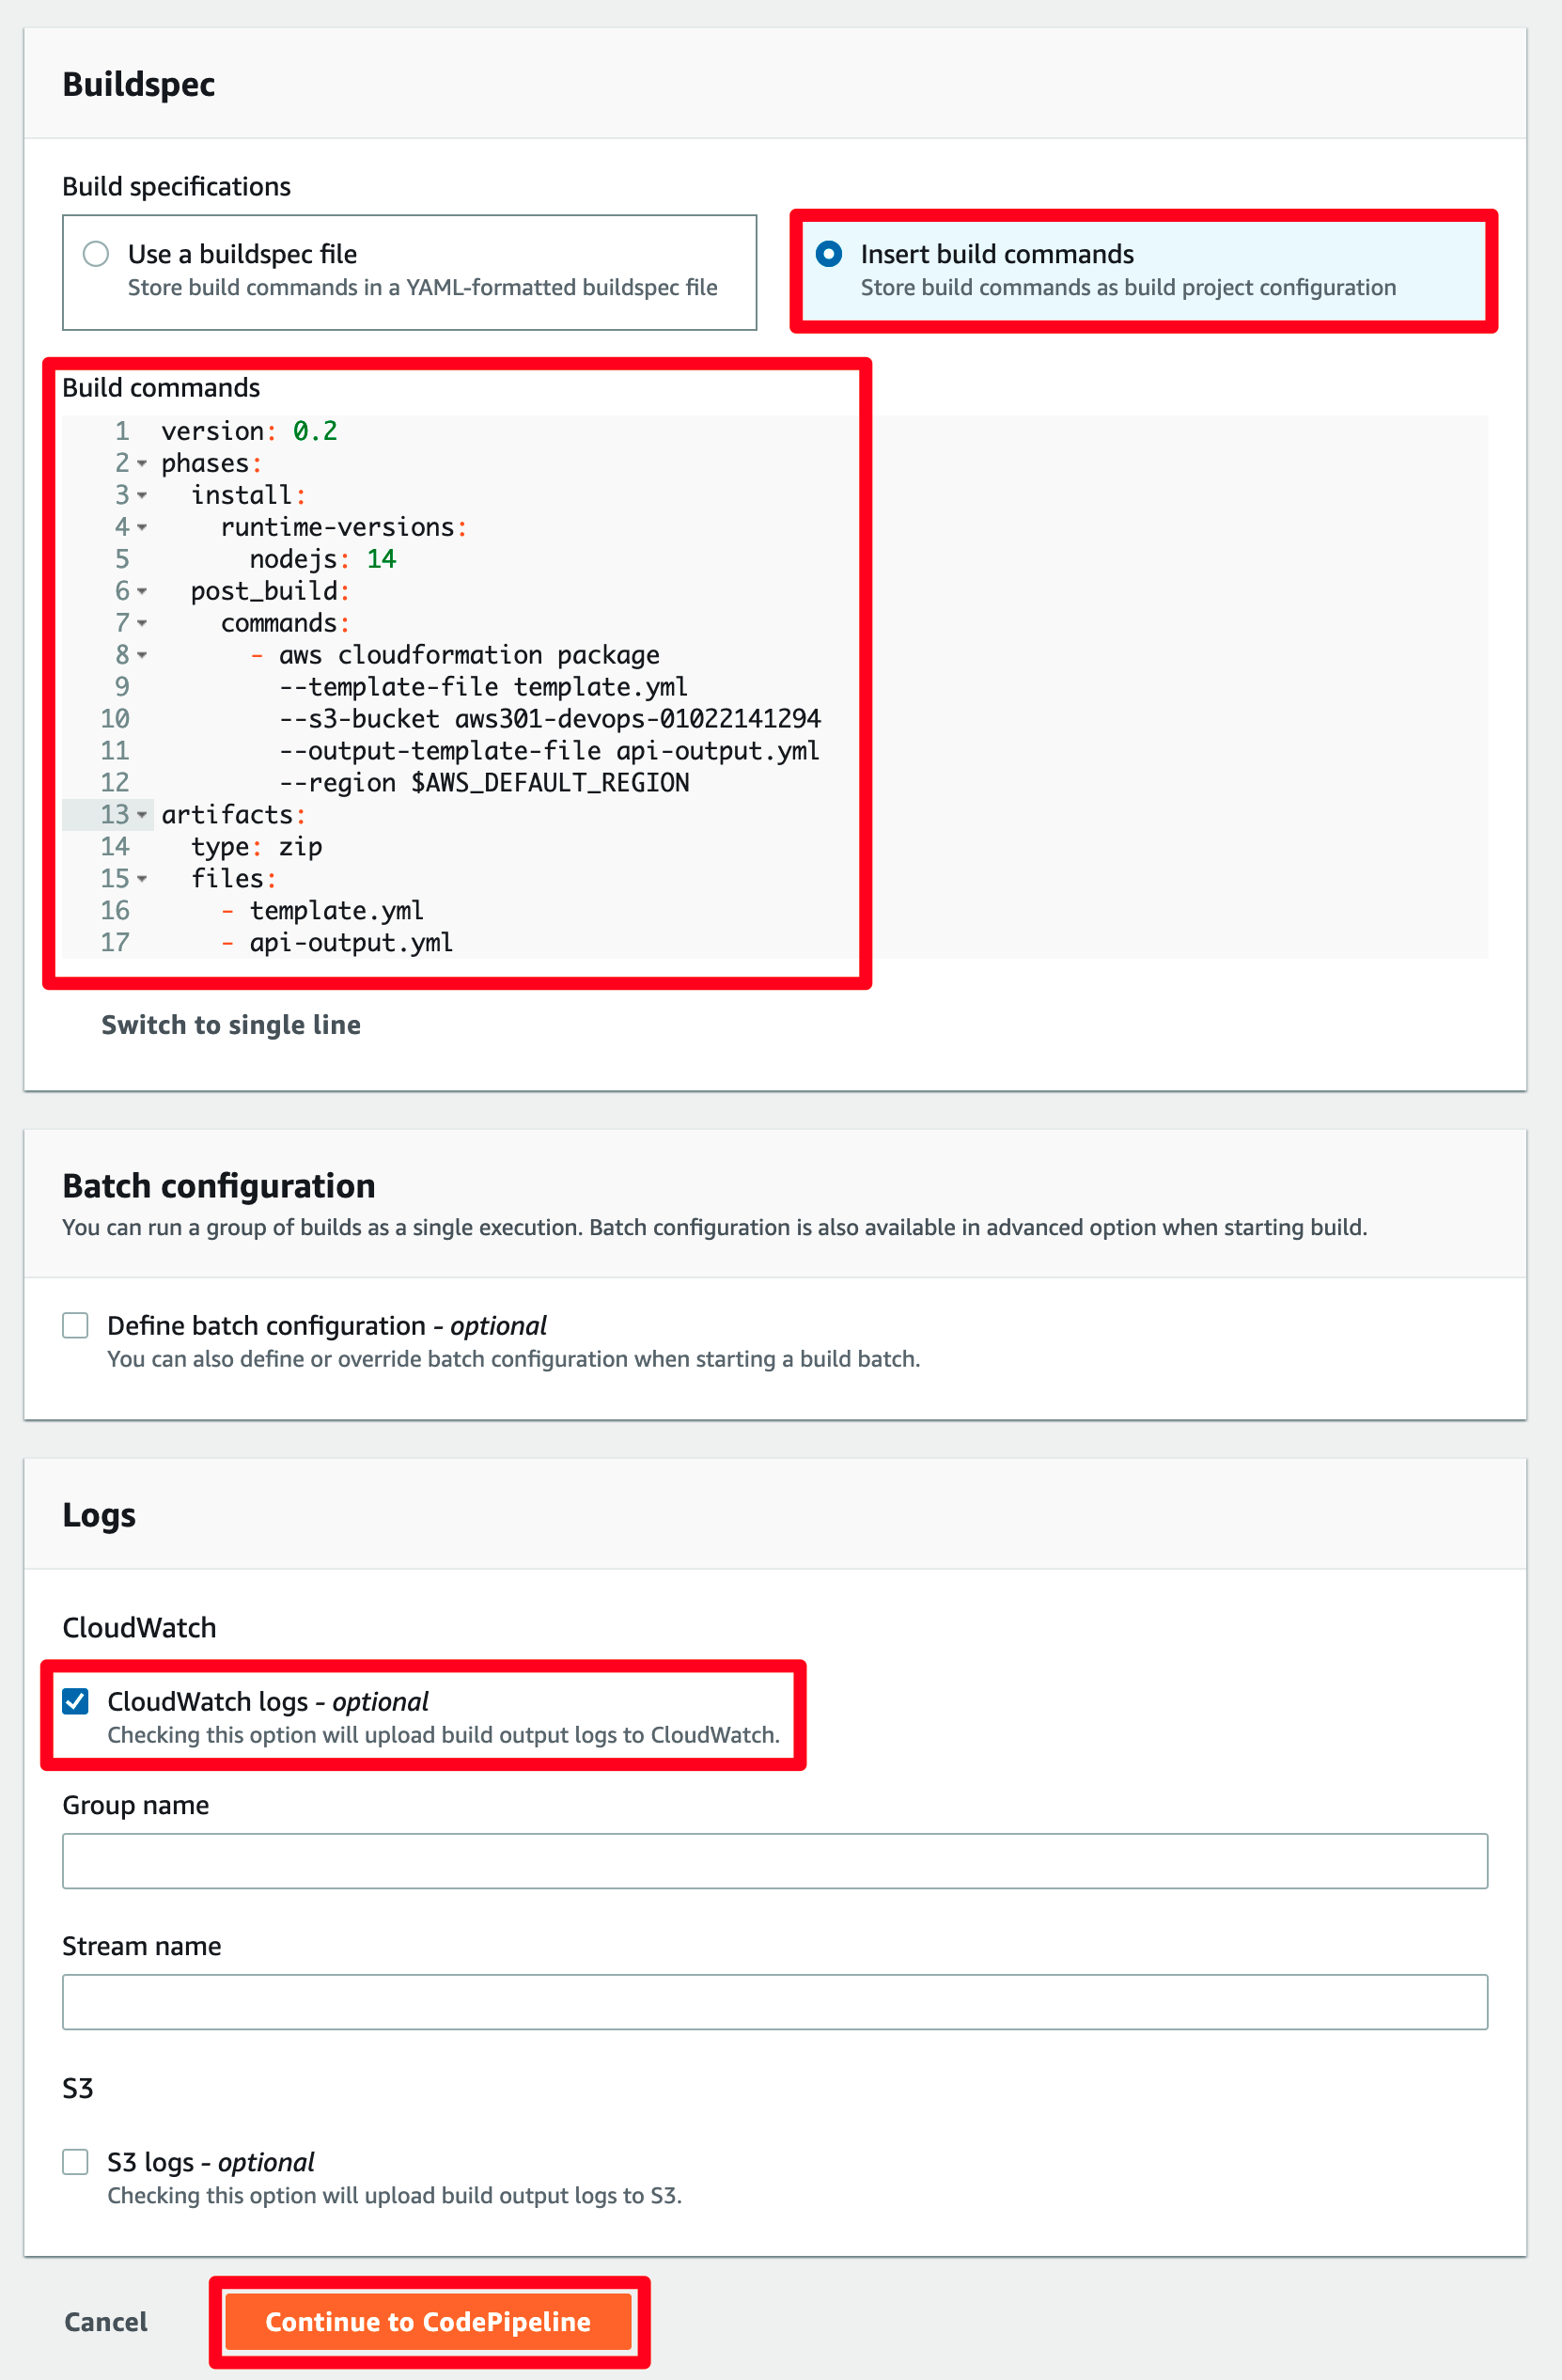Collapse the phases fold arrow on line 2
Image resolution: width=1562 pixels, height=2380 pixels.
pos(142,464)
